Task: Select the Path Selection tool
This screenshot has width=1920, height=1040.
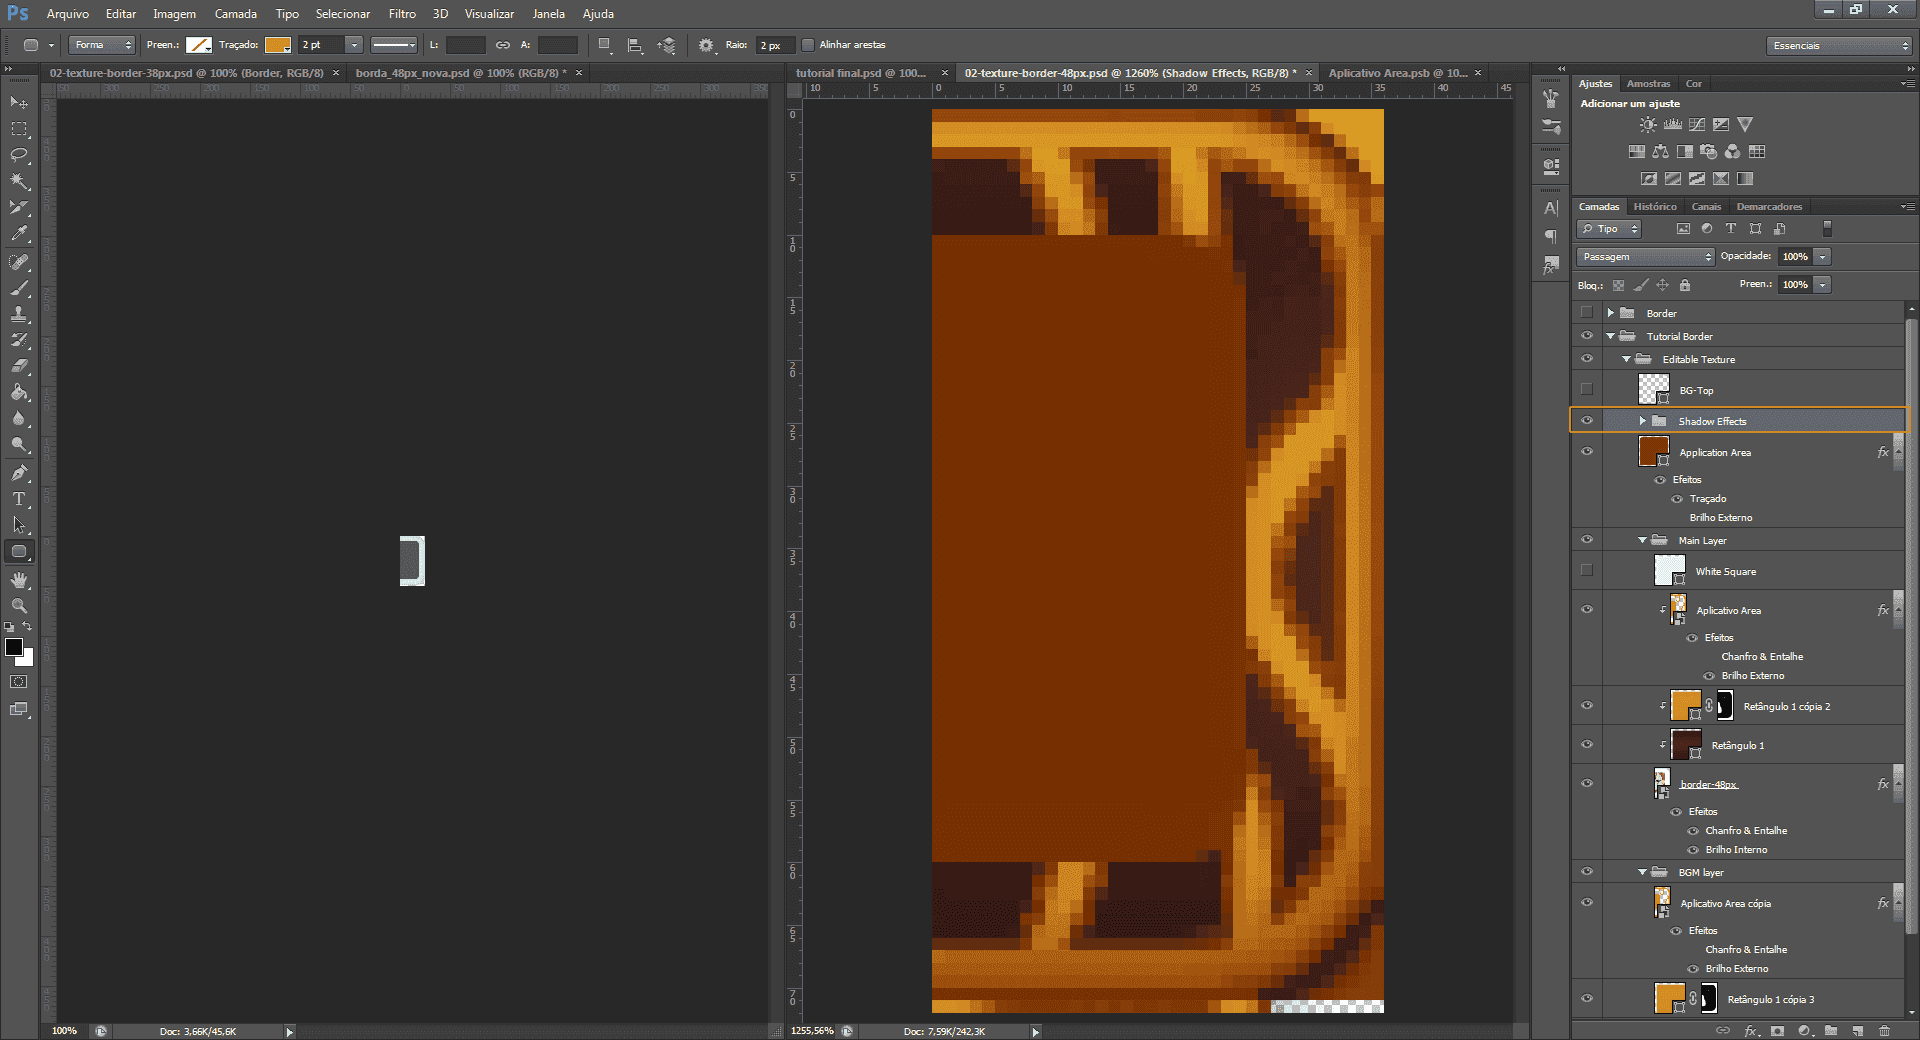Action: [x=19, y=525]
